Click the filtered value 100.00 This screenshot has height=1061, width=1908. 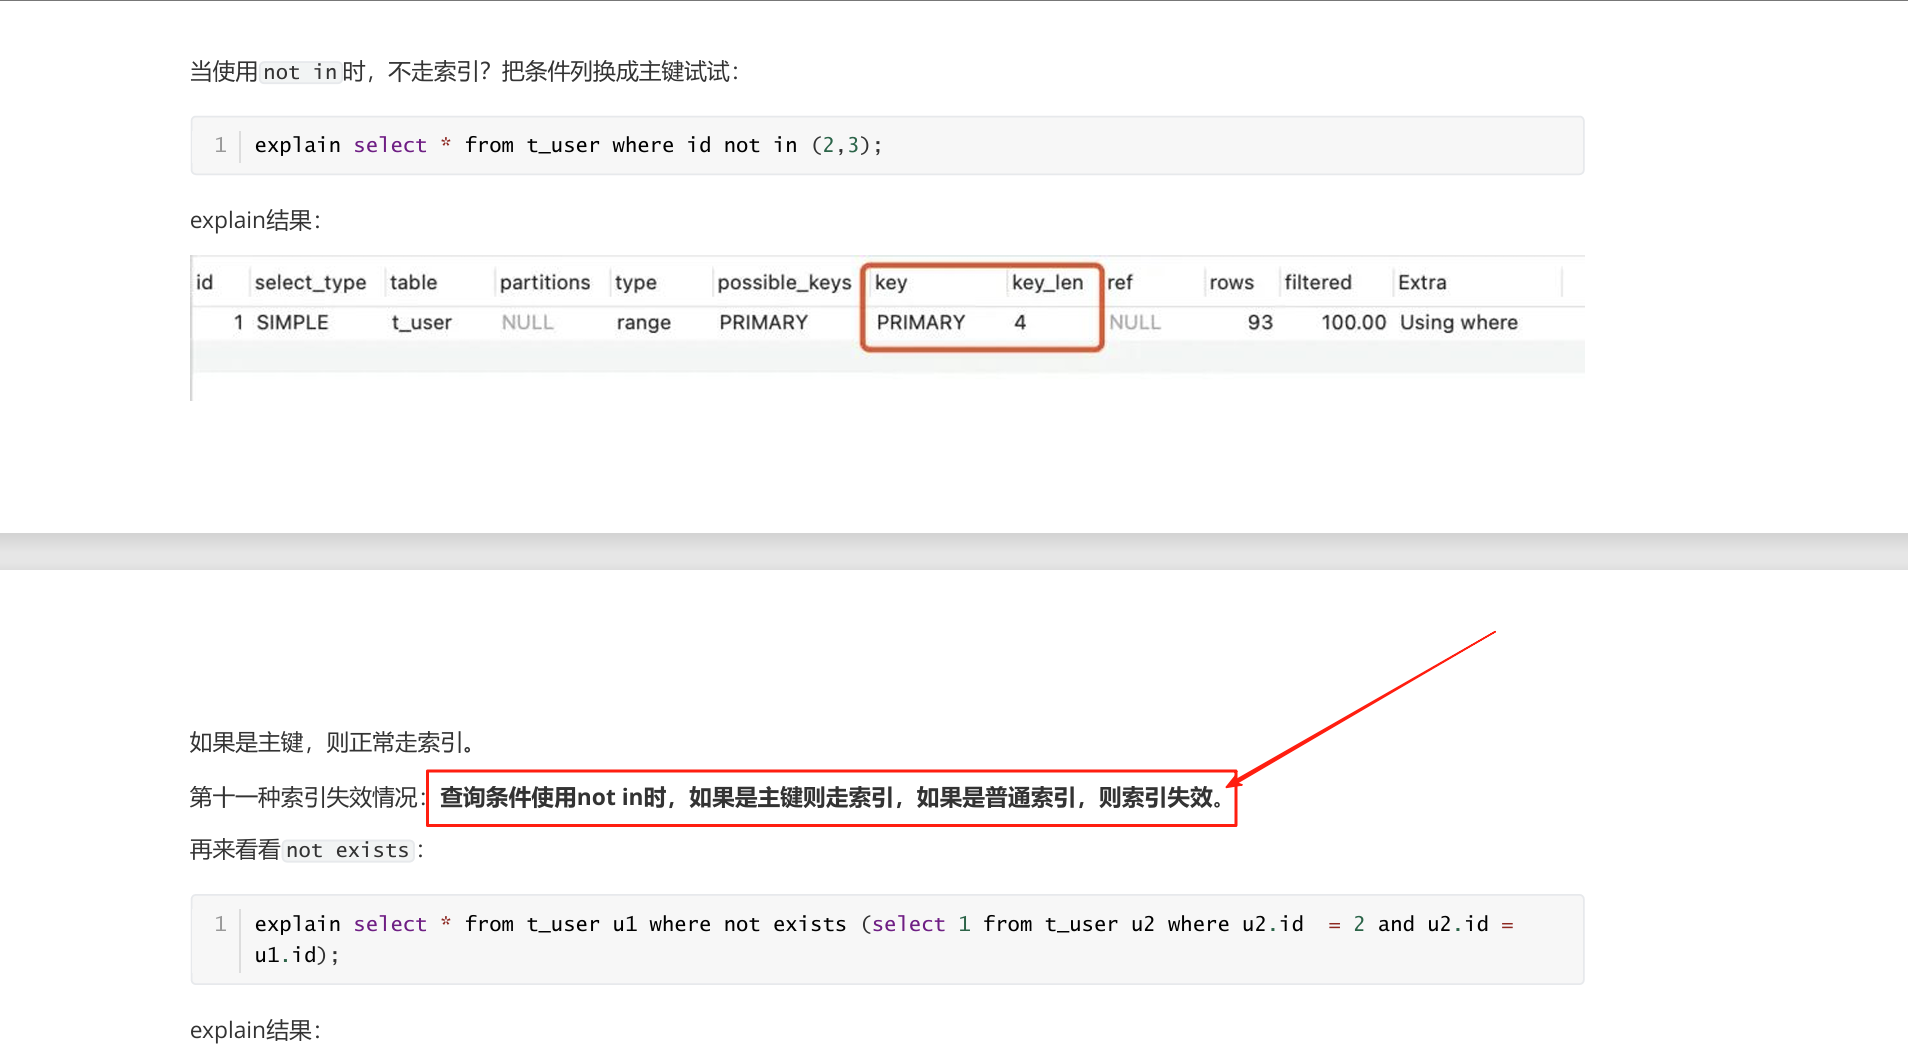(1353, 323)
